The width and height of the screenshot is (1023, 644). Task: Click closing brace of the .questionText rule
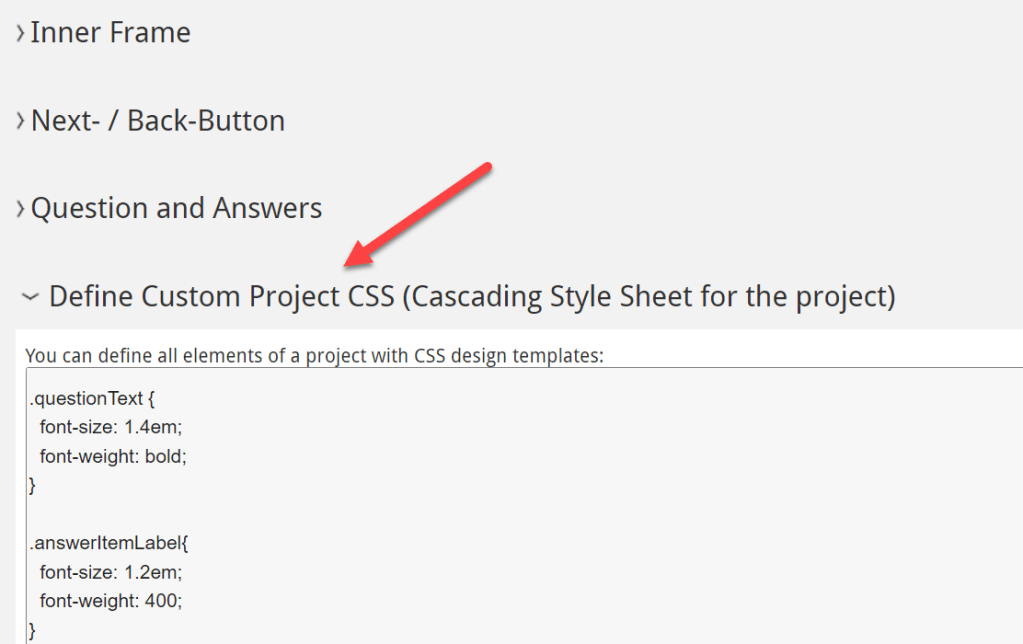[32, 485]
